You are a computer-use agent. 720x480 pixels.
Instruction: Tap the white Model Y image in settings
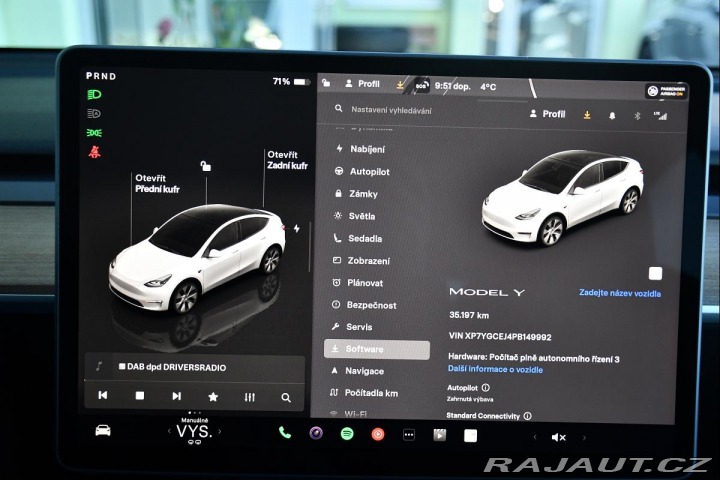[562, 198]
